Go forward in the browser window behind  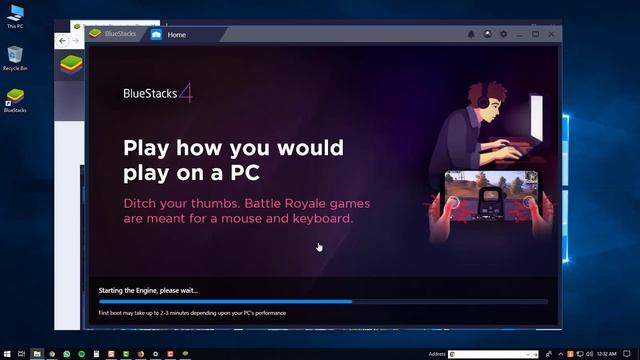(x=76, y=41)
